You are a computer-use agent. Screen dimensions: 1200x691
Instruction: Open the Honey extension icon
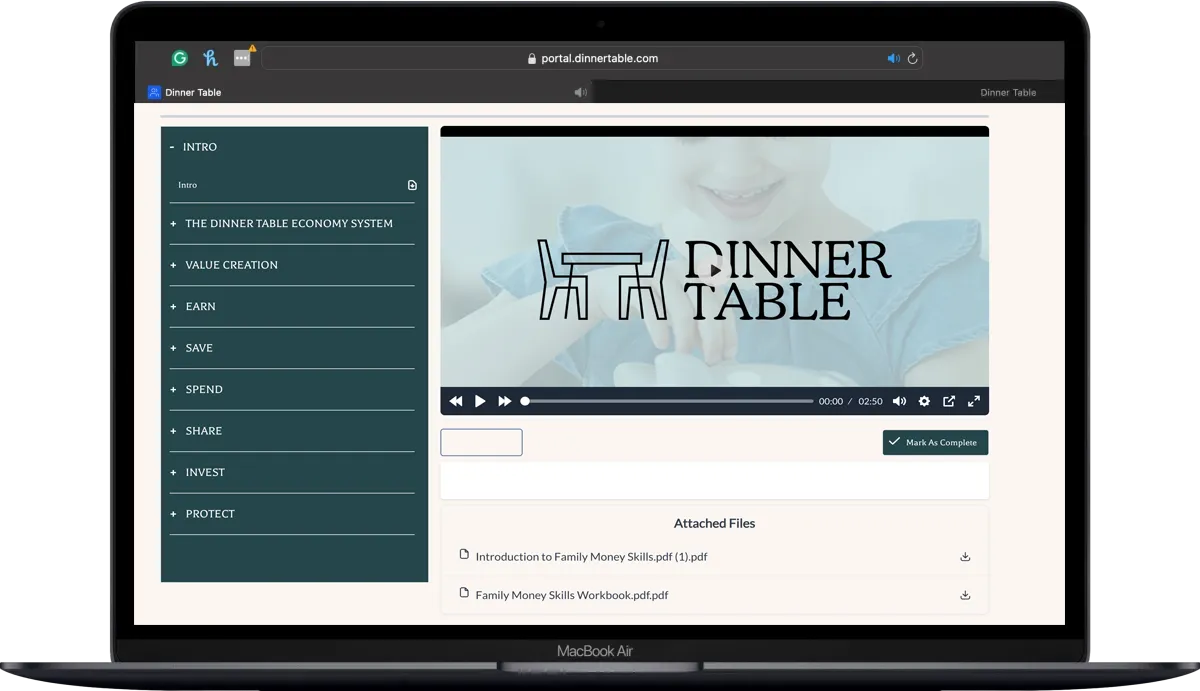click(x=210, y=58)
